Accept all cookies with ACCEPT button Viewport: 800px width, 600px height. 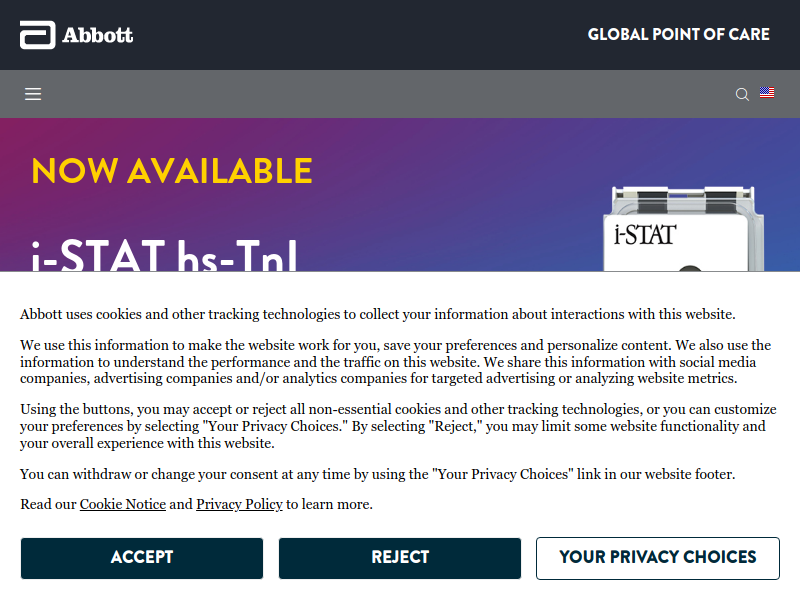pyautogui.click(x=142, y=558)
